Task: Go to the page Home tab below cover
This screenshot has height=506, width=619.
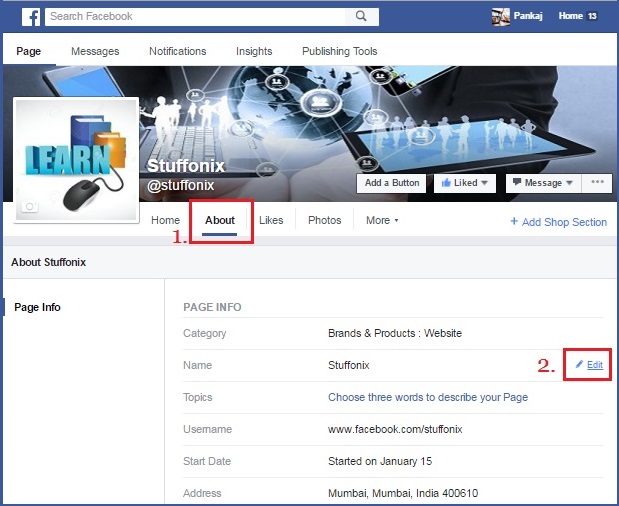Action: click(165, 220)
